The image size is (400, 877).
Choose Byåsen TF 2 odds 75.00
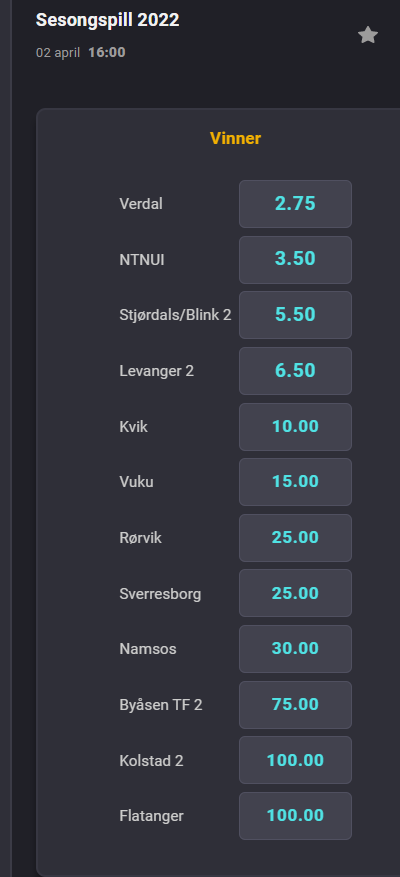click(295, 705)
